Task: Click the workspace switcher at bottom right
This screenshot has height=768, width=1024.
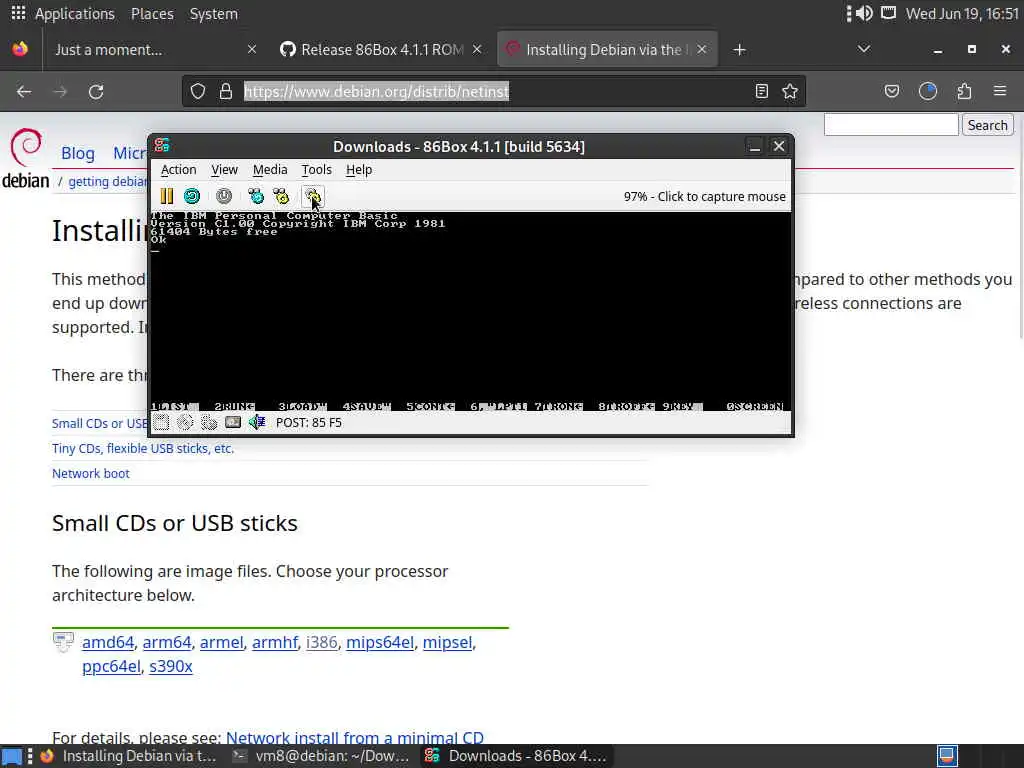Action: tap(948, 756)
